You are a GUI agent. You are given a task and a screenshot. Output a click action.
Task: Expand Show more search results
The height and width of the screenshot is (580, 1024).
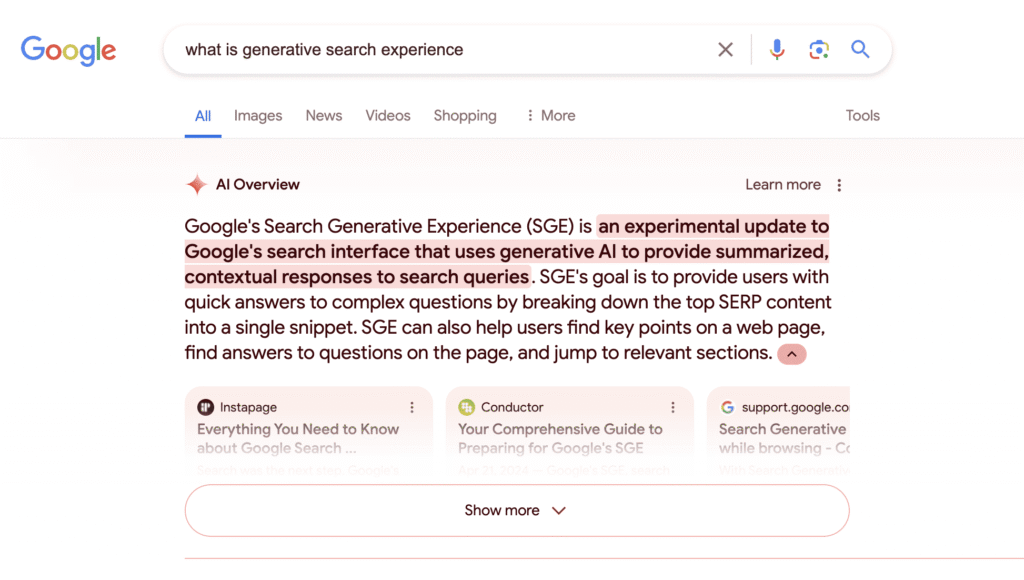[x=516, y=510]
